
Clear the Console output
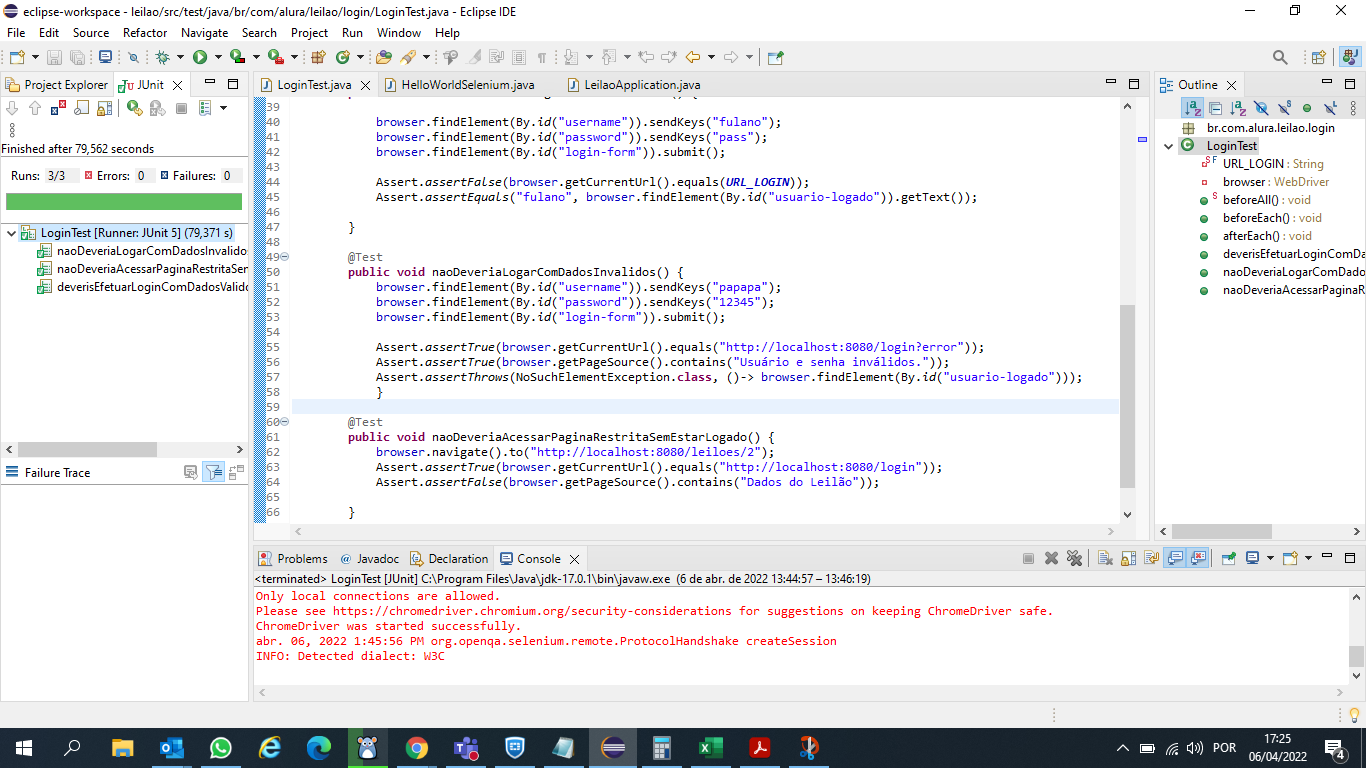pyautogui.click(x=1104, y=559)
